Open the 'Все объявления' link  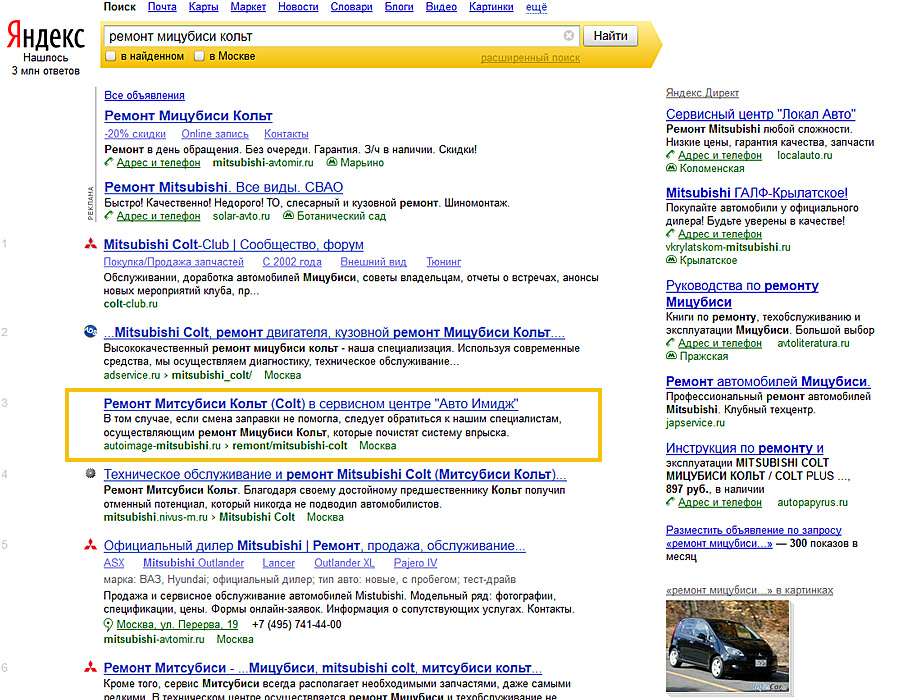pos(144,95)
